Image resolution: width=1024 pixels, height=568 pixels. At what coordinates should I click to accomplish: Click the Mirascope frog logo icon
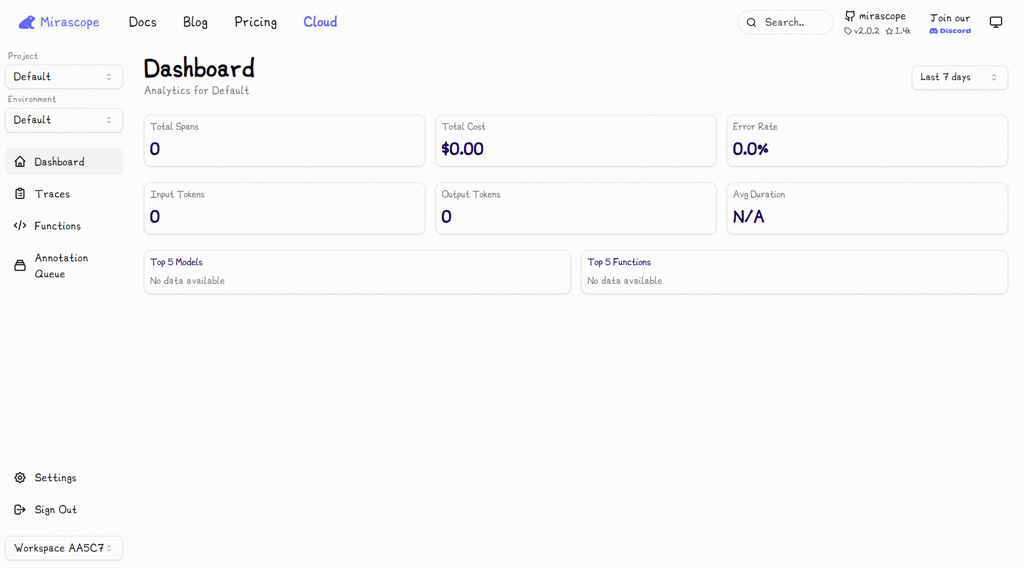27,22
